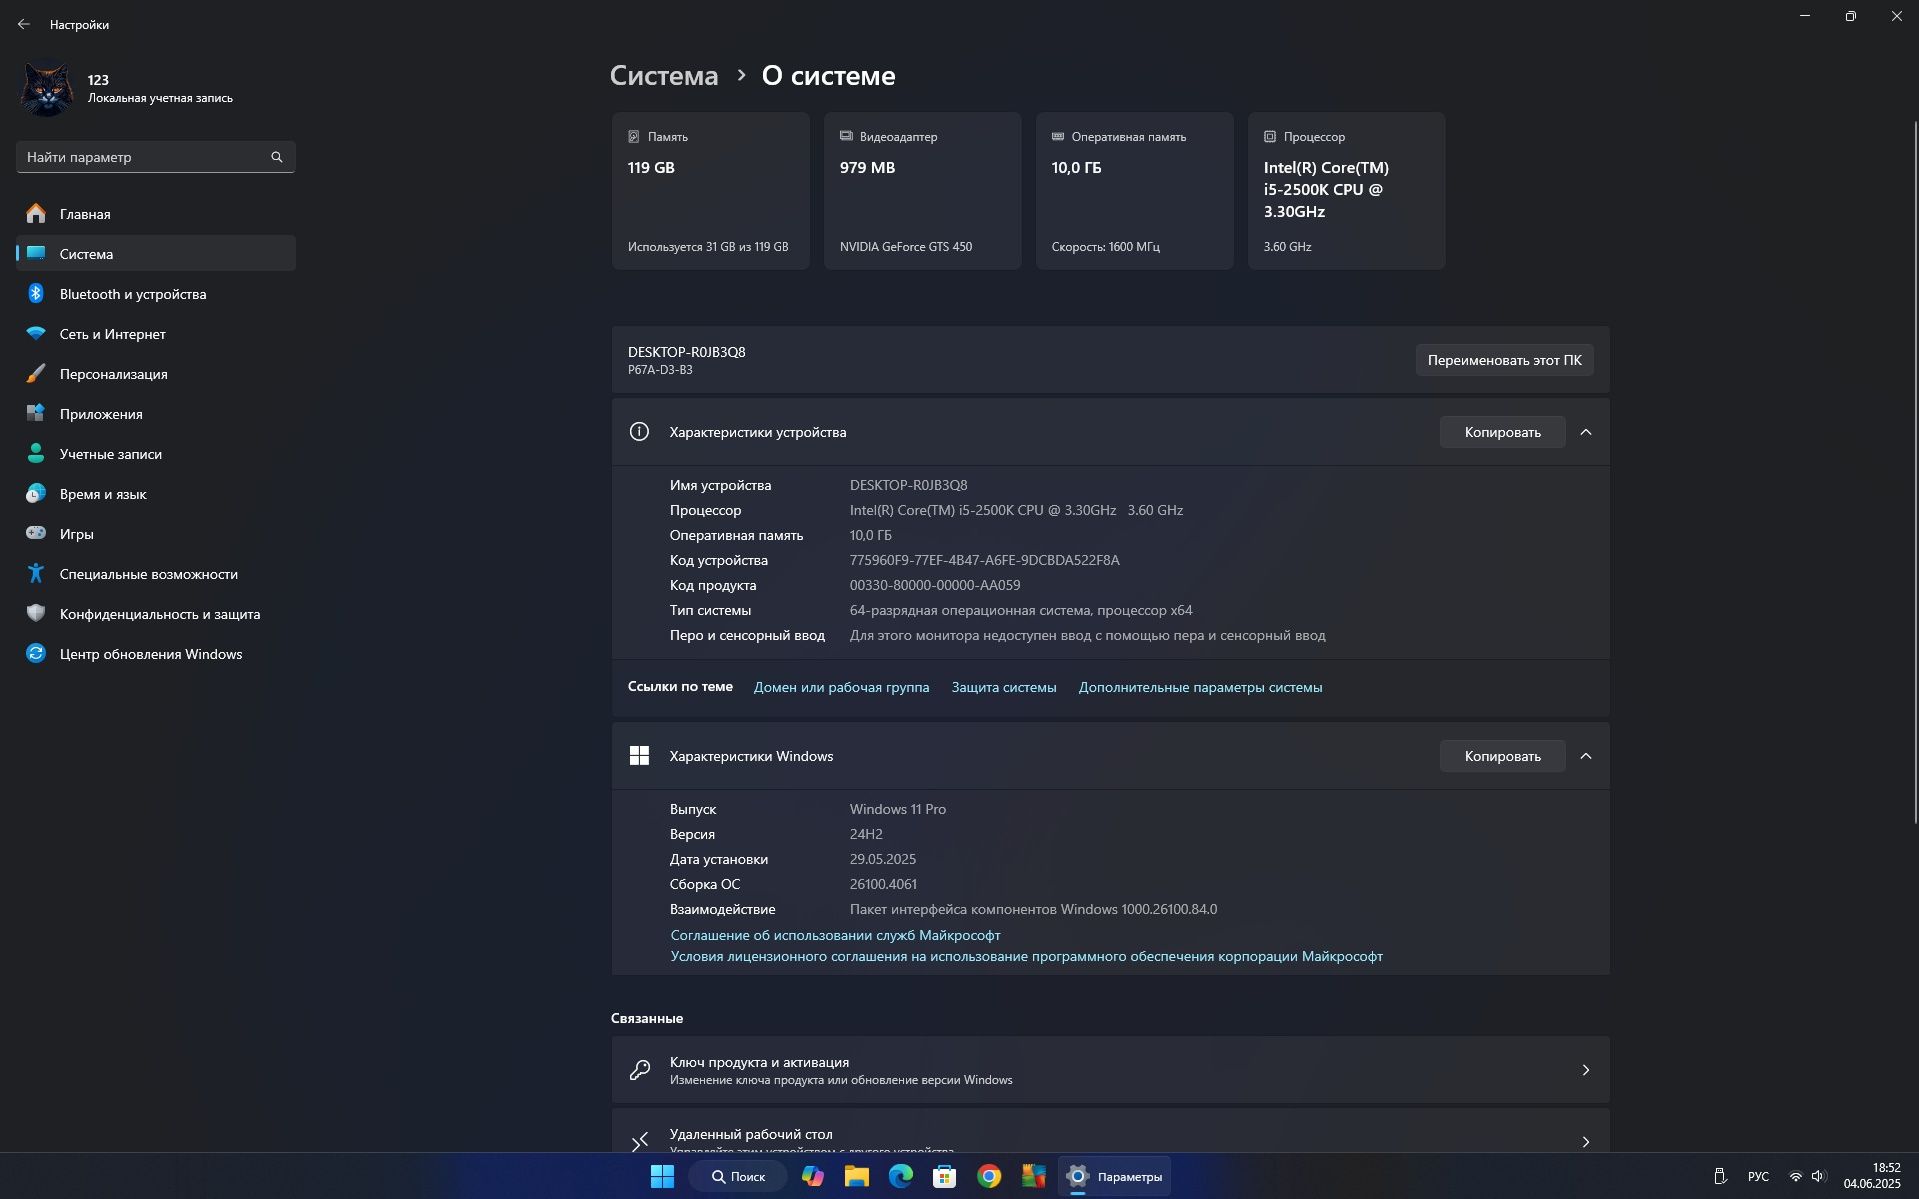Copy device specs with Копировать button
1919x1199 pixels.
pos(1503,432)
